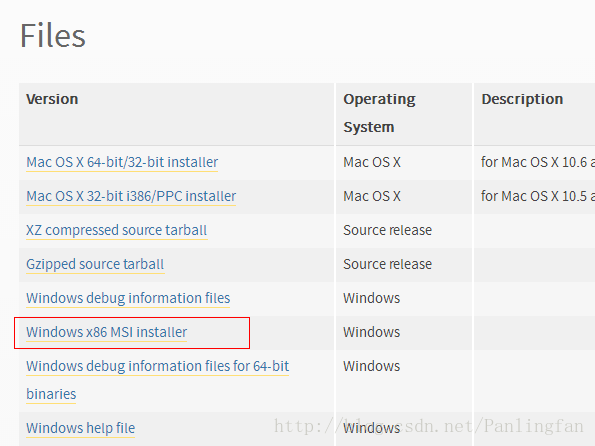
Task: Click the Operating System column header
Action: tap(379, 113)
